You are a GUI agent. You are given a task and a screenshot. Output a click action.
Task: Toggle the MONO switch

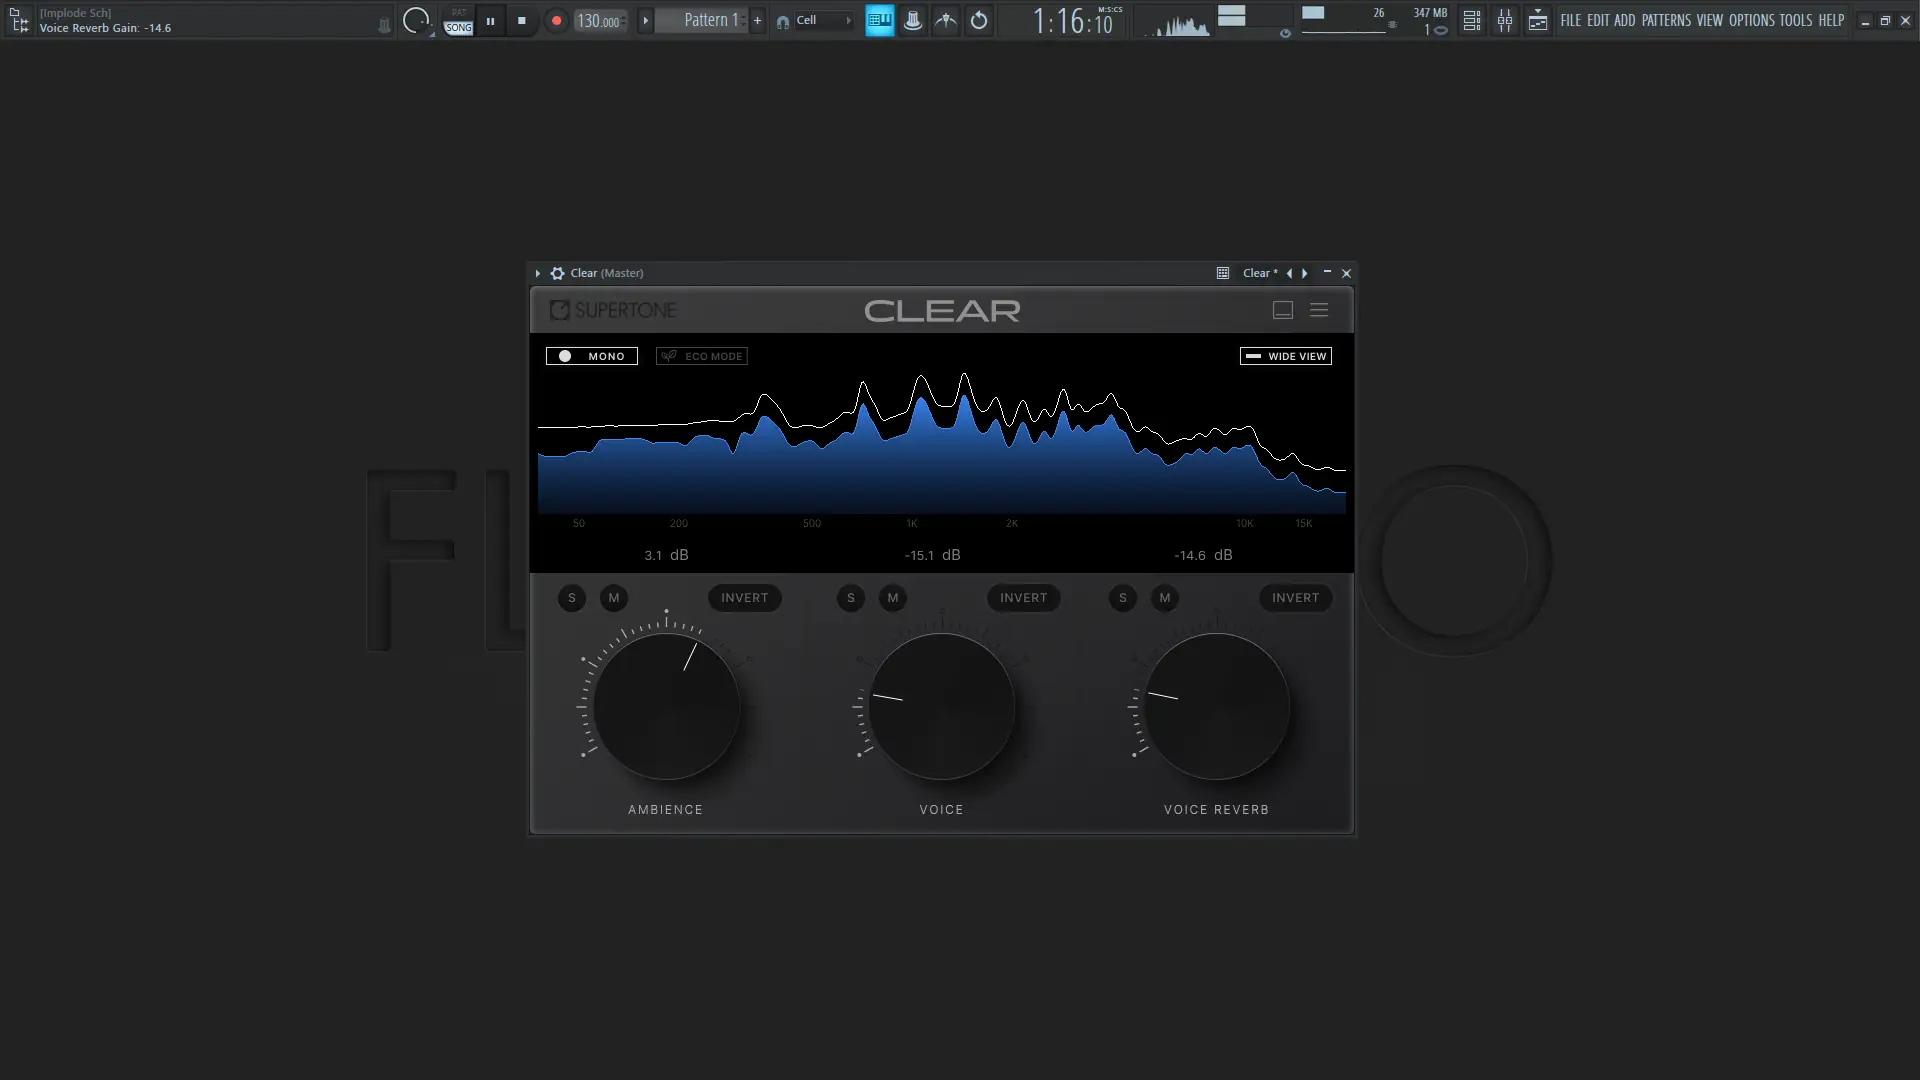tap(592, 356)
